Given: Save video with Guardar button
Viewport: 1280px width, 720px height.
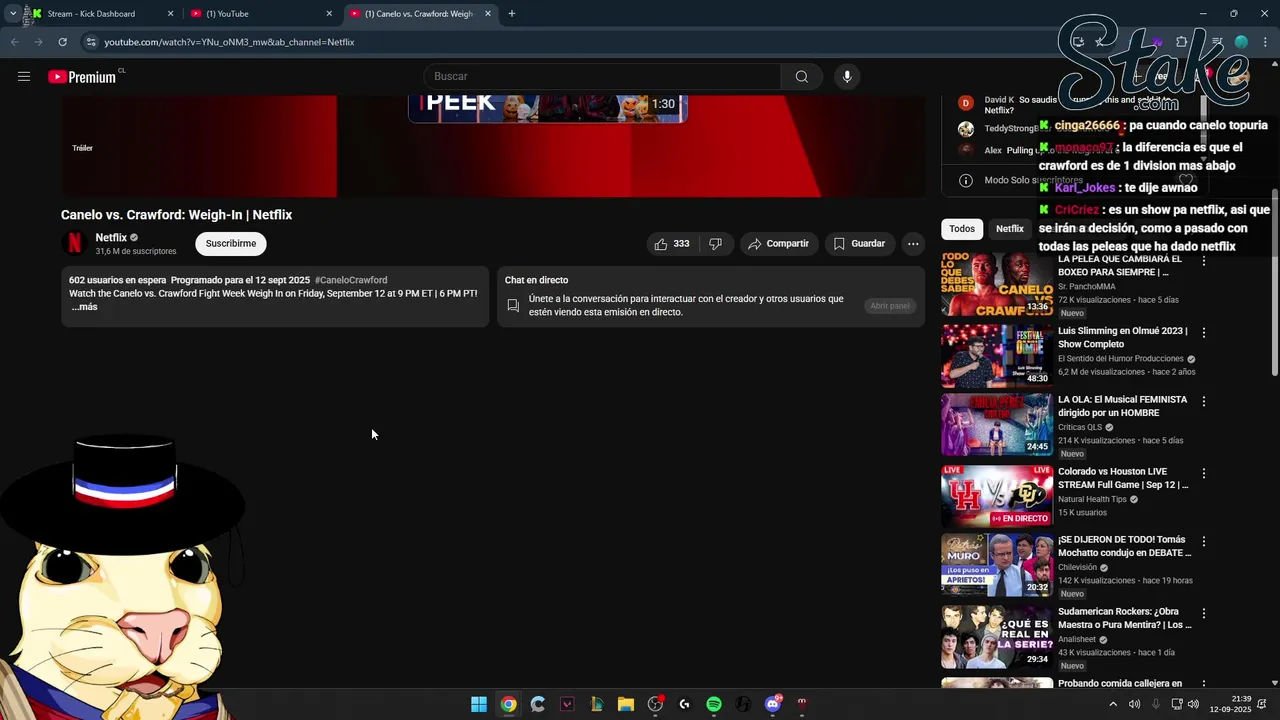Looking at the screenshot, I should [x=860, y=243].
